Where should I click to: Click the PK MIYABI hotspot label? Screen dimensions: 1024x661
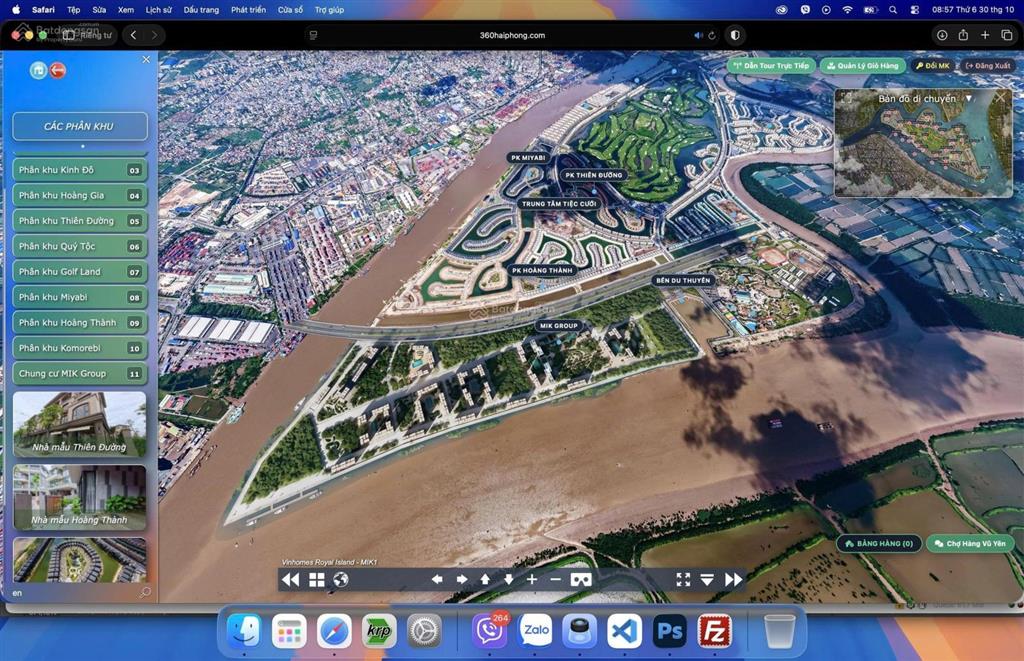pyautogui.click(x=528, y=158)
